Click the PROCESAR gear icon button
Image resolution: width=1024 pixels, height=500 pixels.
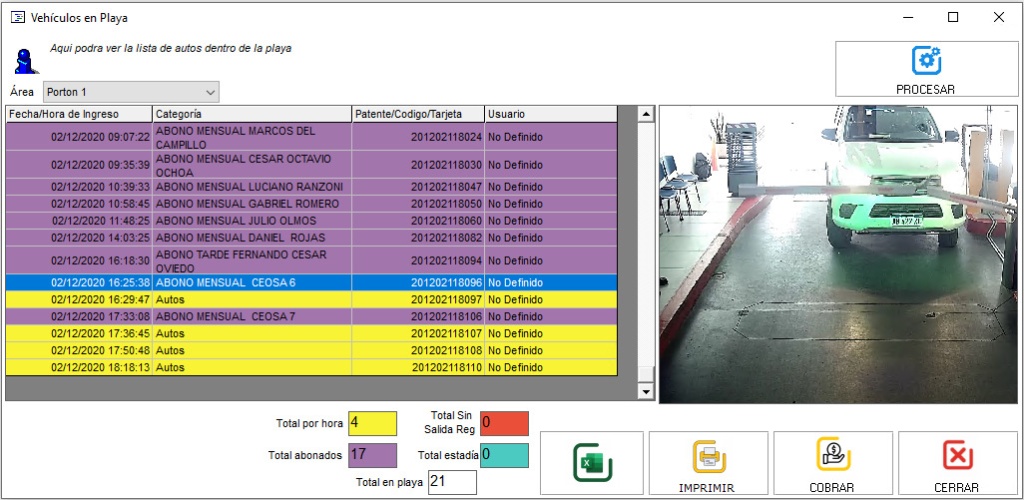click(x=926, y=61)
